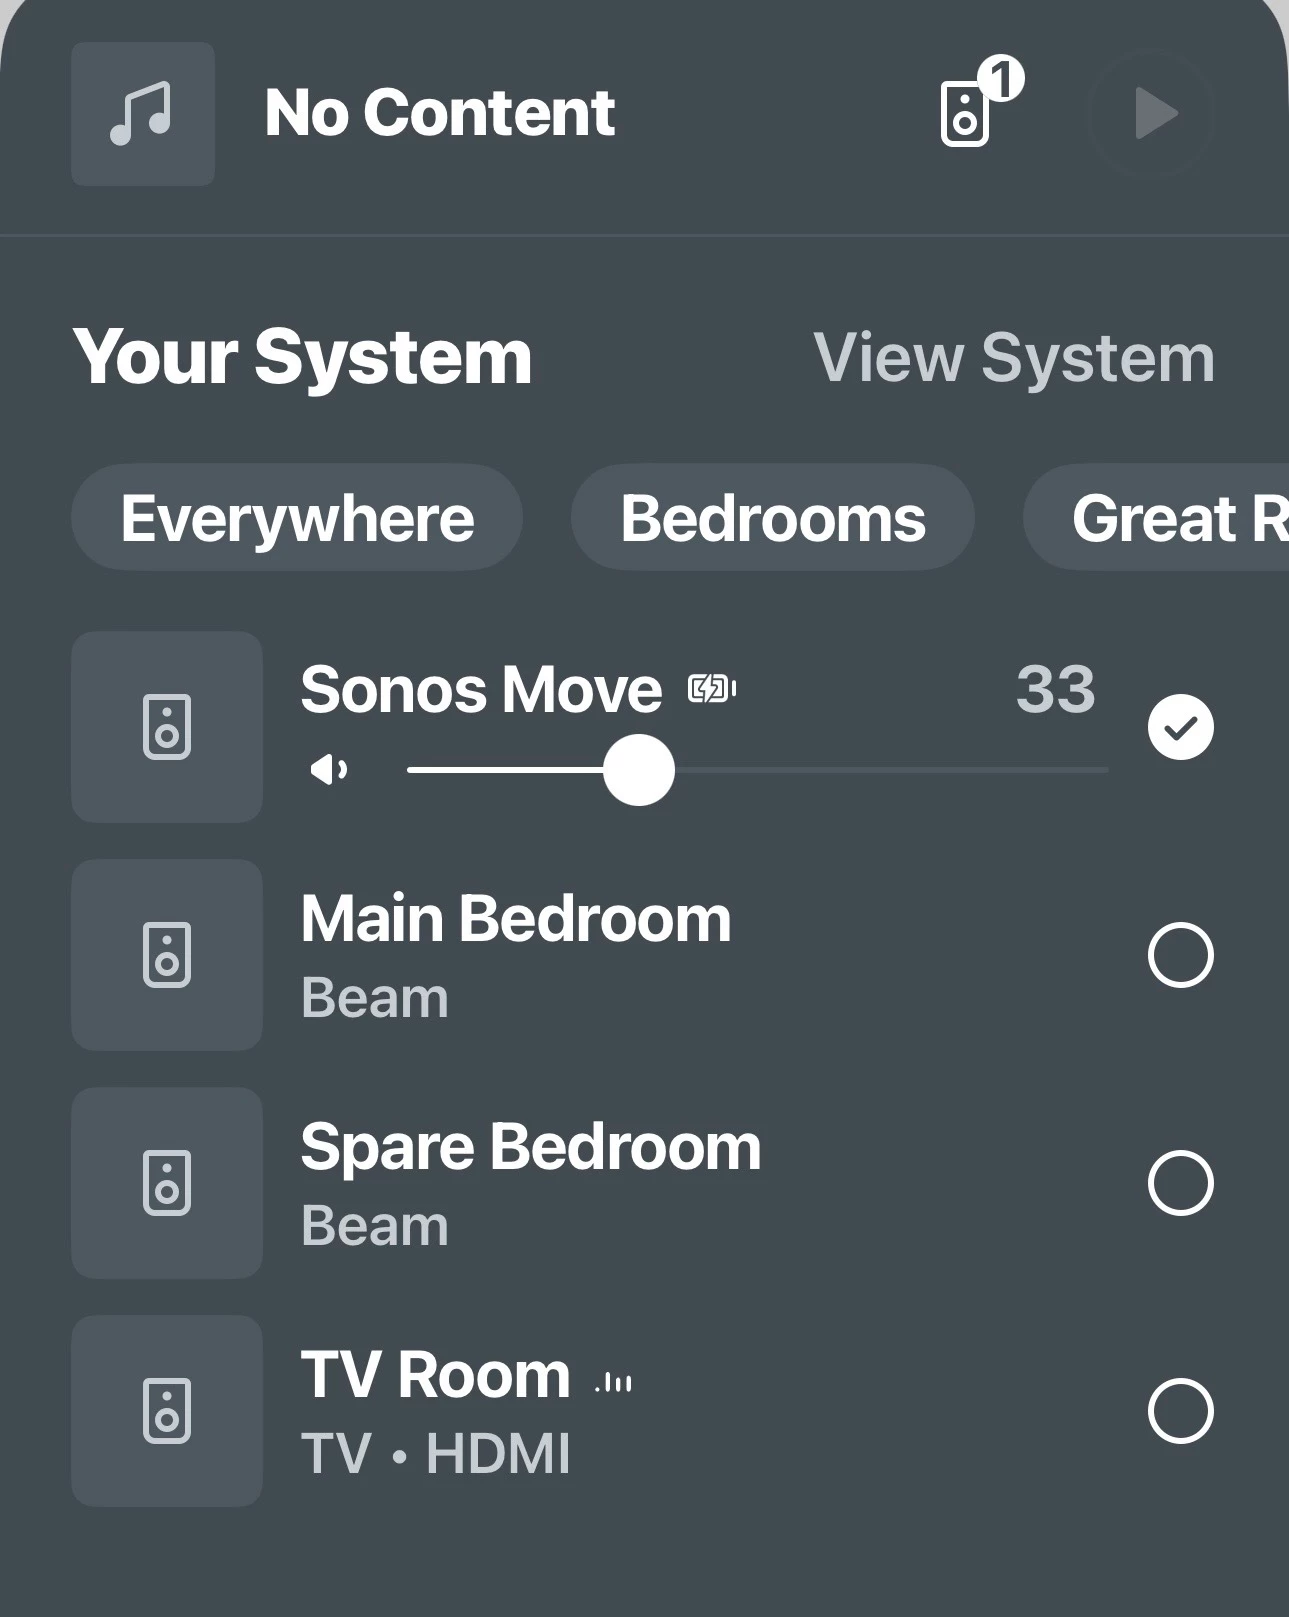Image resolution: width=1289 pixels, height=1617 pixels.
Task: Open the View System link
Action: pyautogui.click(x=1013, y=358)
